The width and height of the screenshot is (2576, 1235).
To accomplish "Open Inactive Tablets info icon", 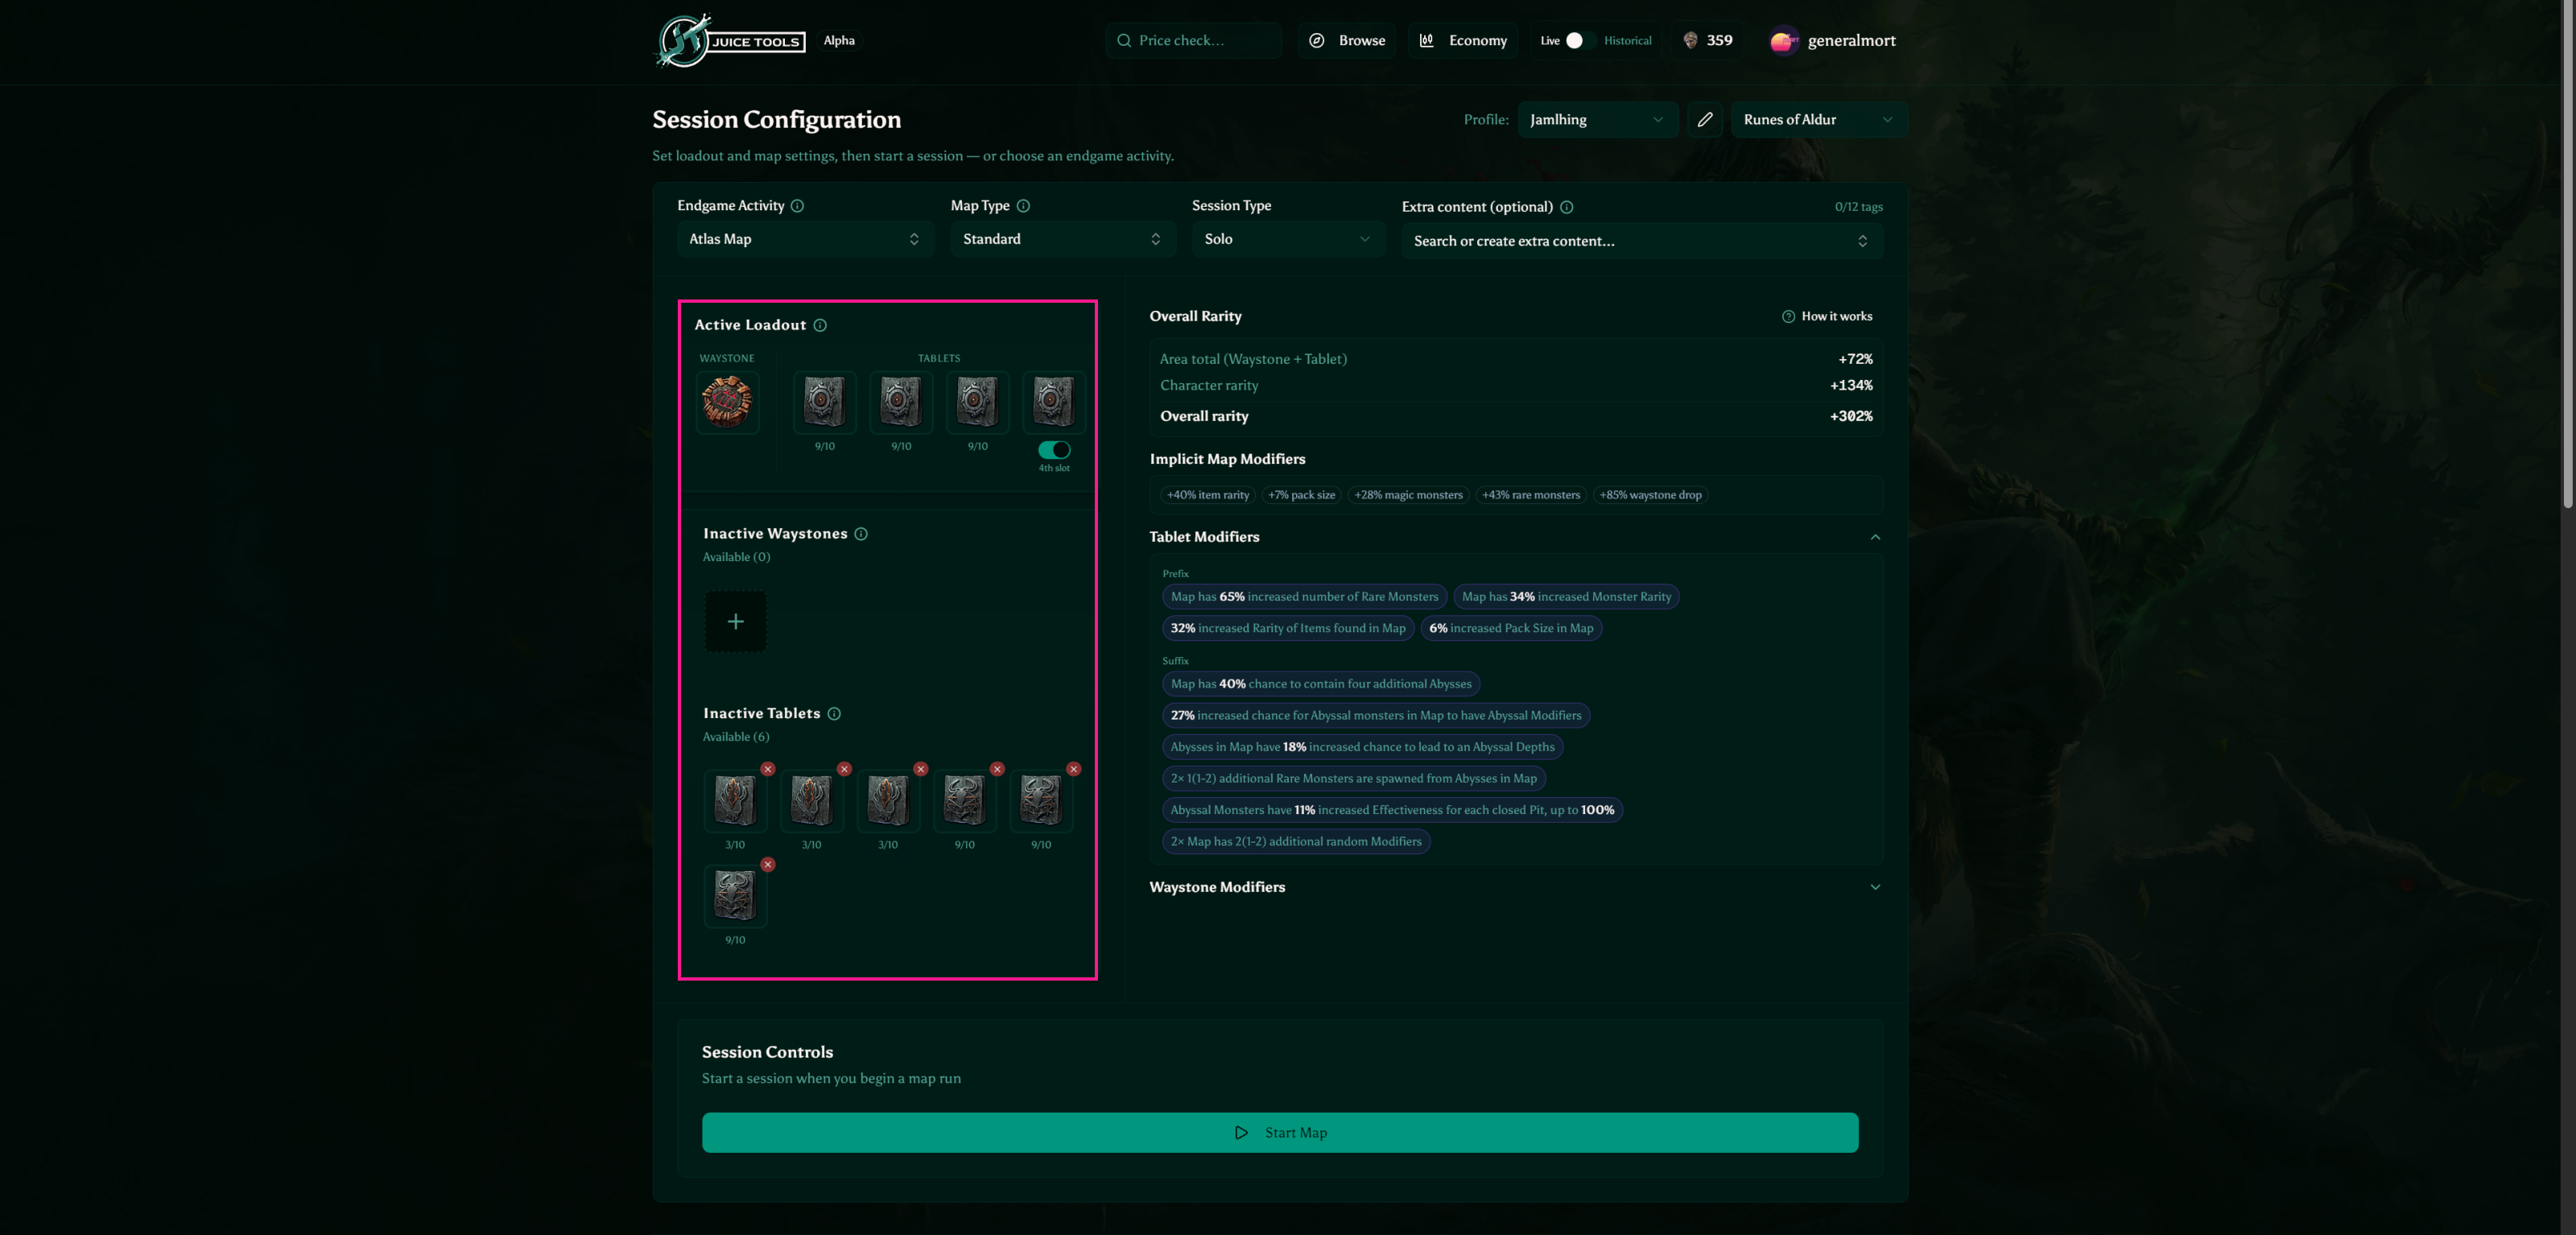I will tap(834, 713).
